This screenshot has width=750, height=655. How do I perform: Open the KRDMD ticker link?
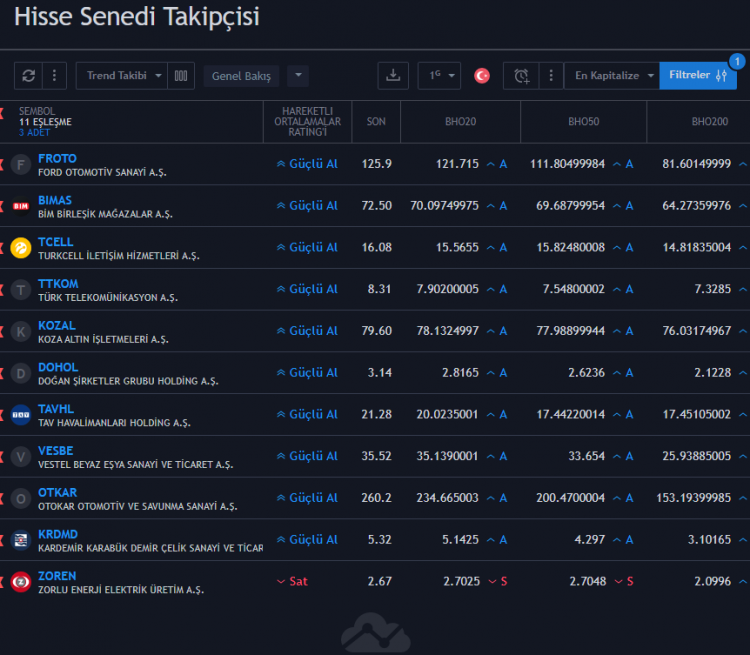point(58,534)
